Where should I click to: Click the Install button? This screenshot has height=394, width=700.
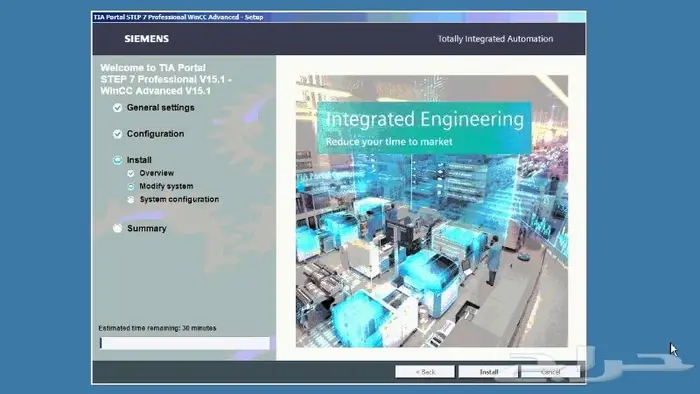pyautogui.click(x=488, y=372)
